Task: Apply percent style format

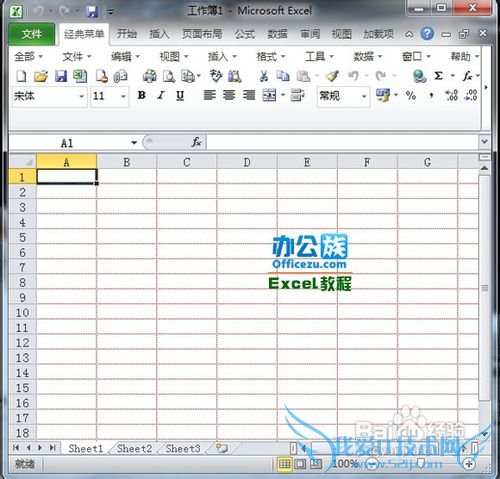Action: 411,96
